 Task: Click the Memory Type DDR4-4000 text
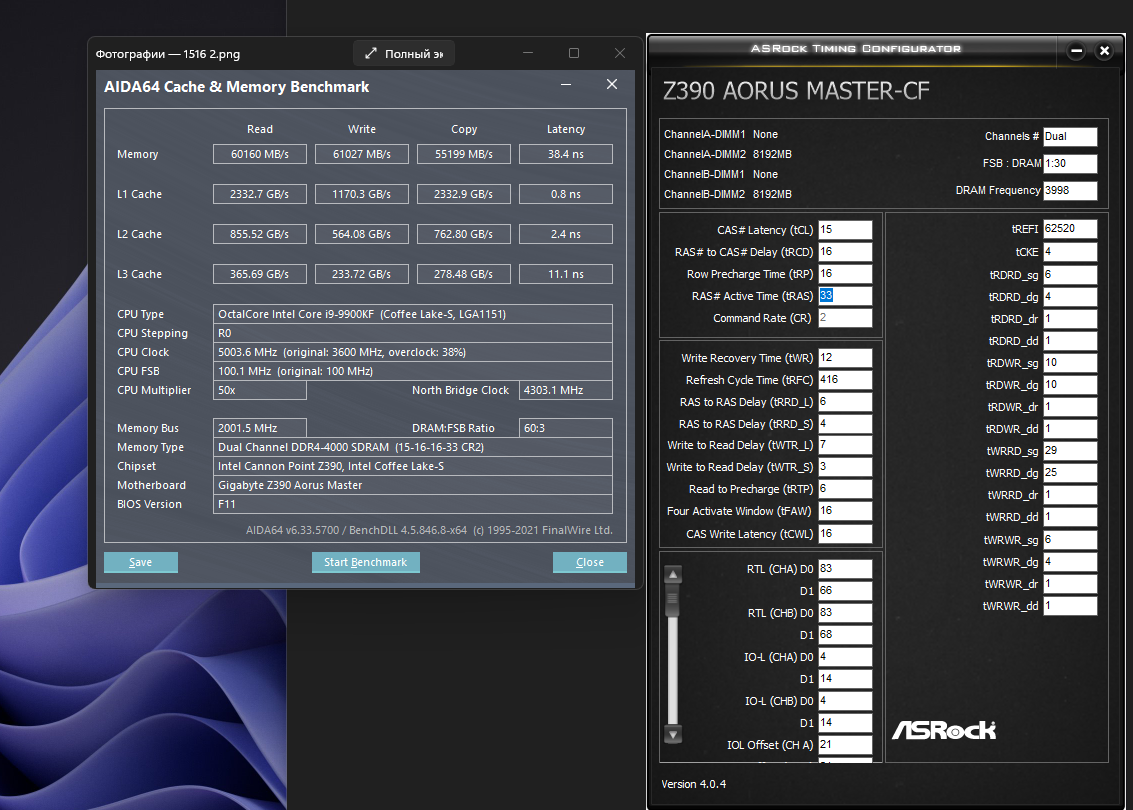point(351,447)
